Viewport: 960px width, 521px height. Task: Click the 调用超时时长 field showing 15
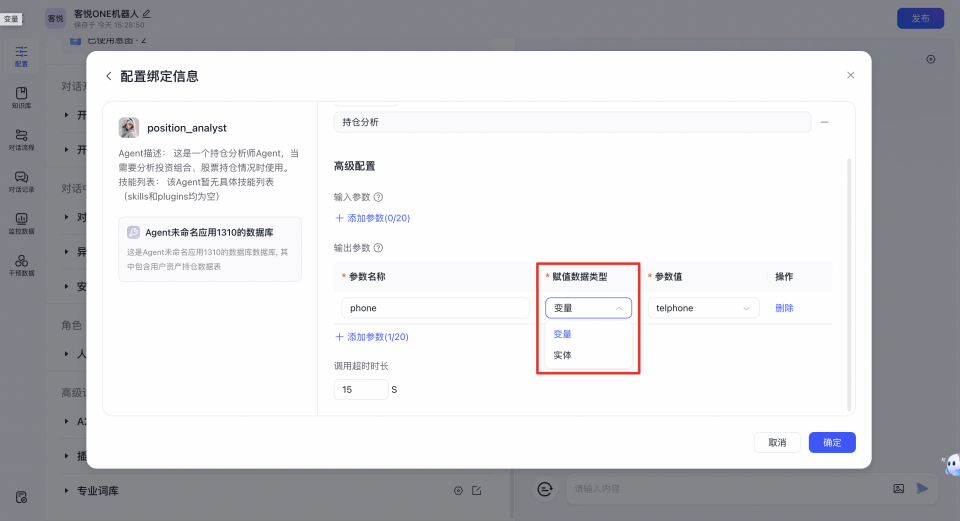click(361, 389)
